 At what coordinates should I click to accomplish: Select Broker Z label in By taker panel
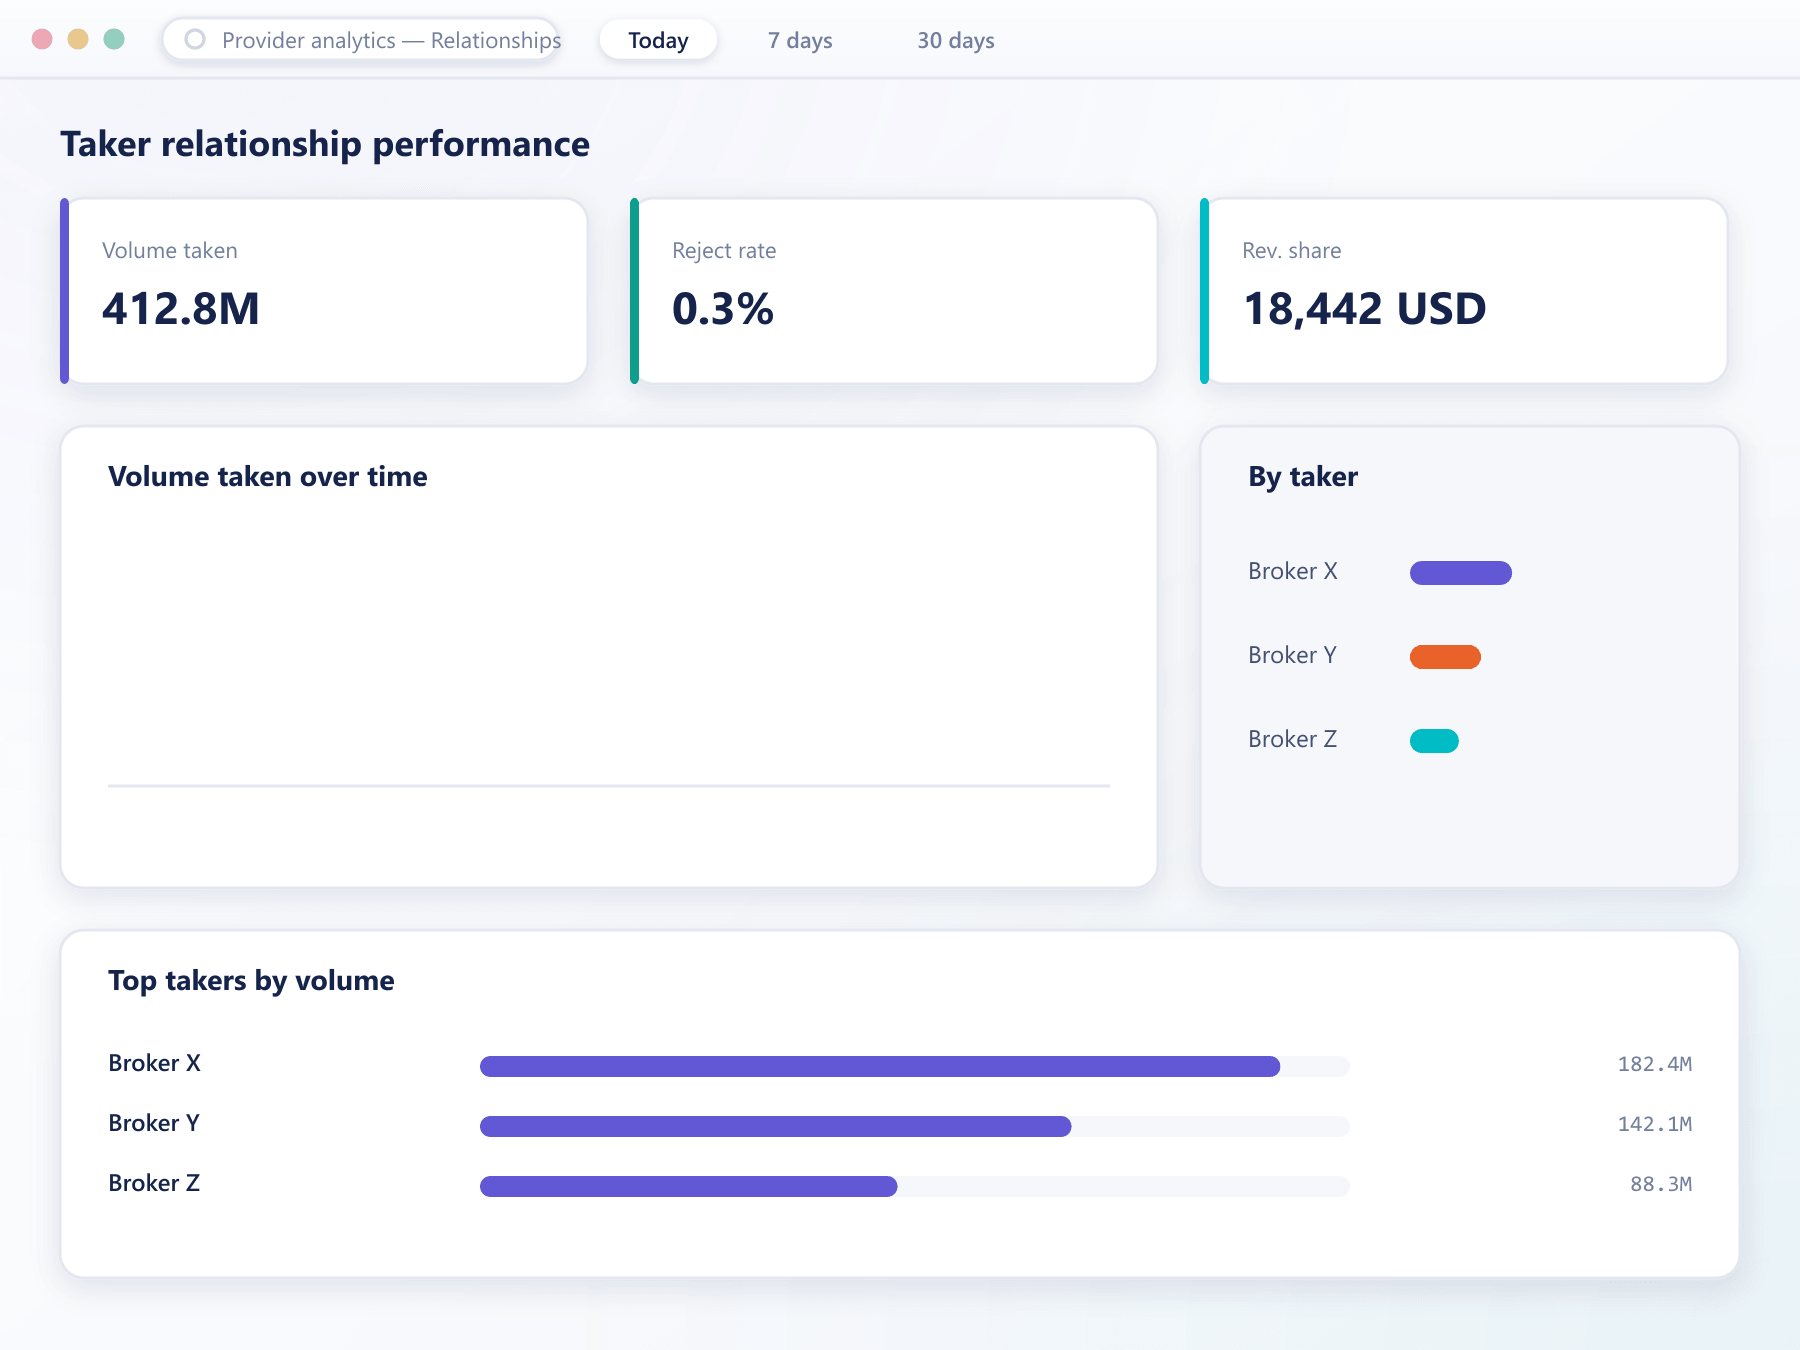point(1292,739)
